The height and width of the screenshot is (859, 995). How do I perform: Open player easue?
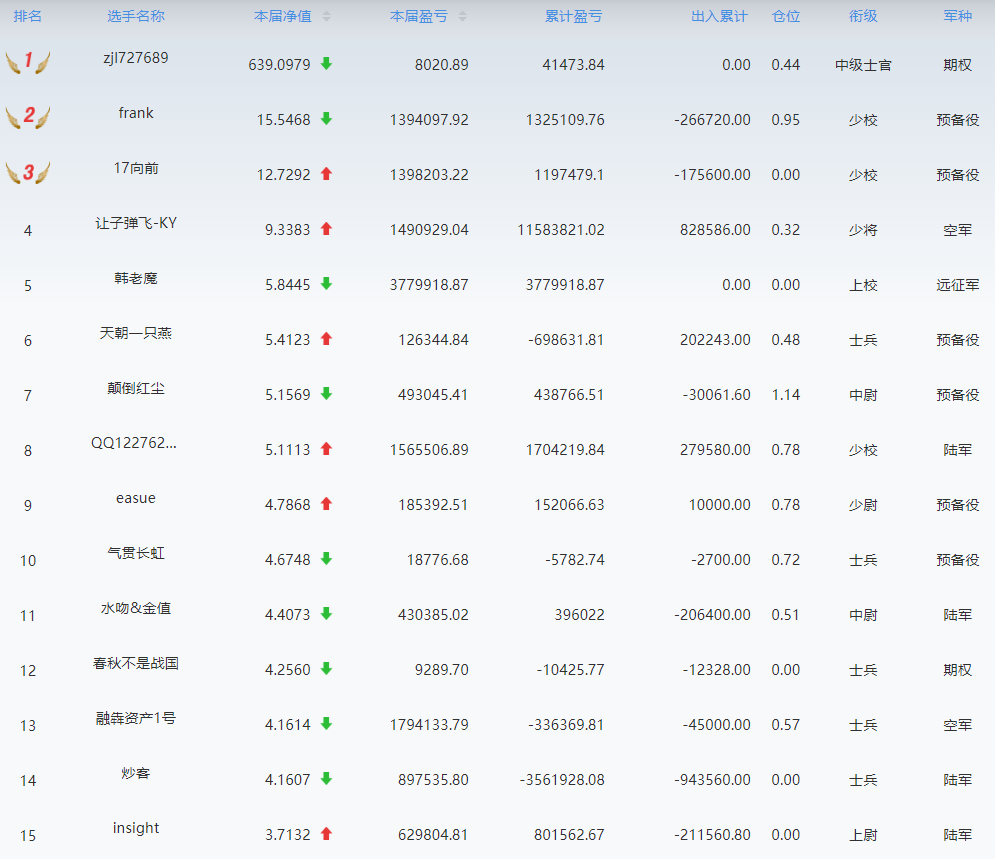(x=136, y=498)
